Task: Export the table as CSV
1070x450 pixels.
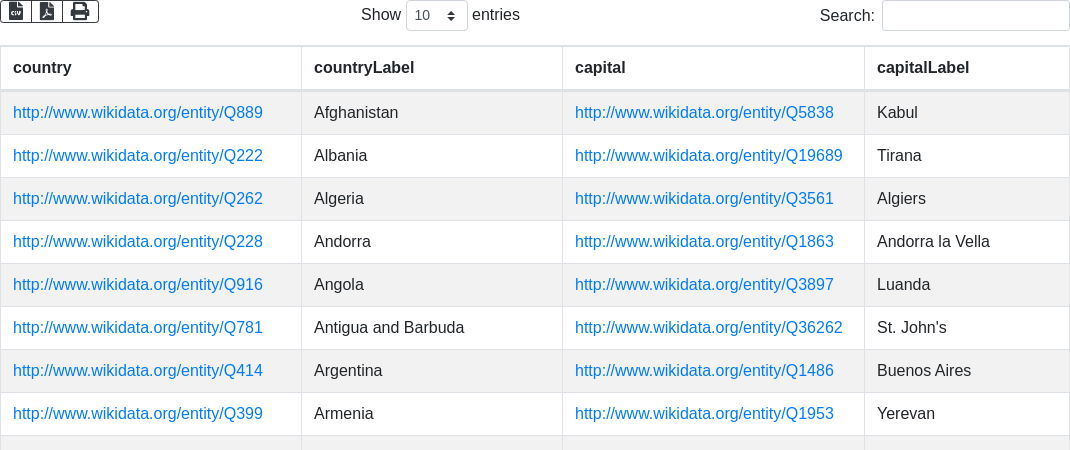Action: point(16,11)
